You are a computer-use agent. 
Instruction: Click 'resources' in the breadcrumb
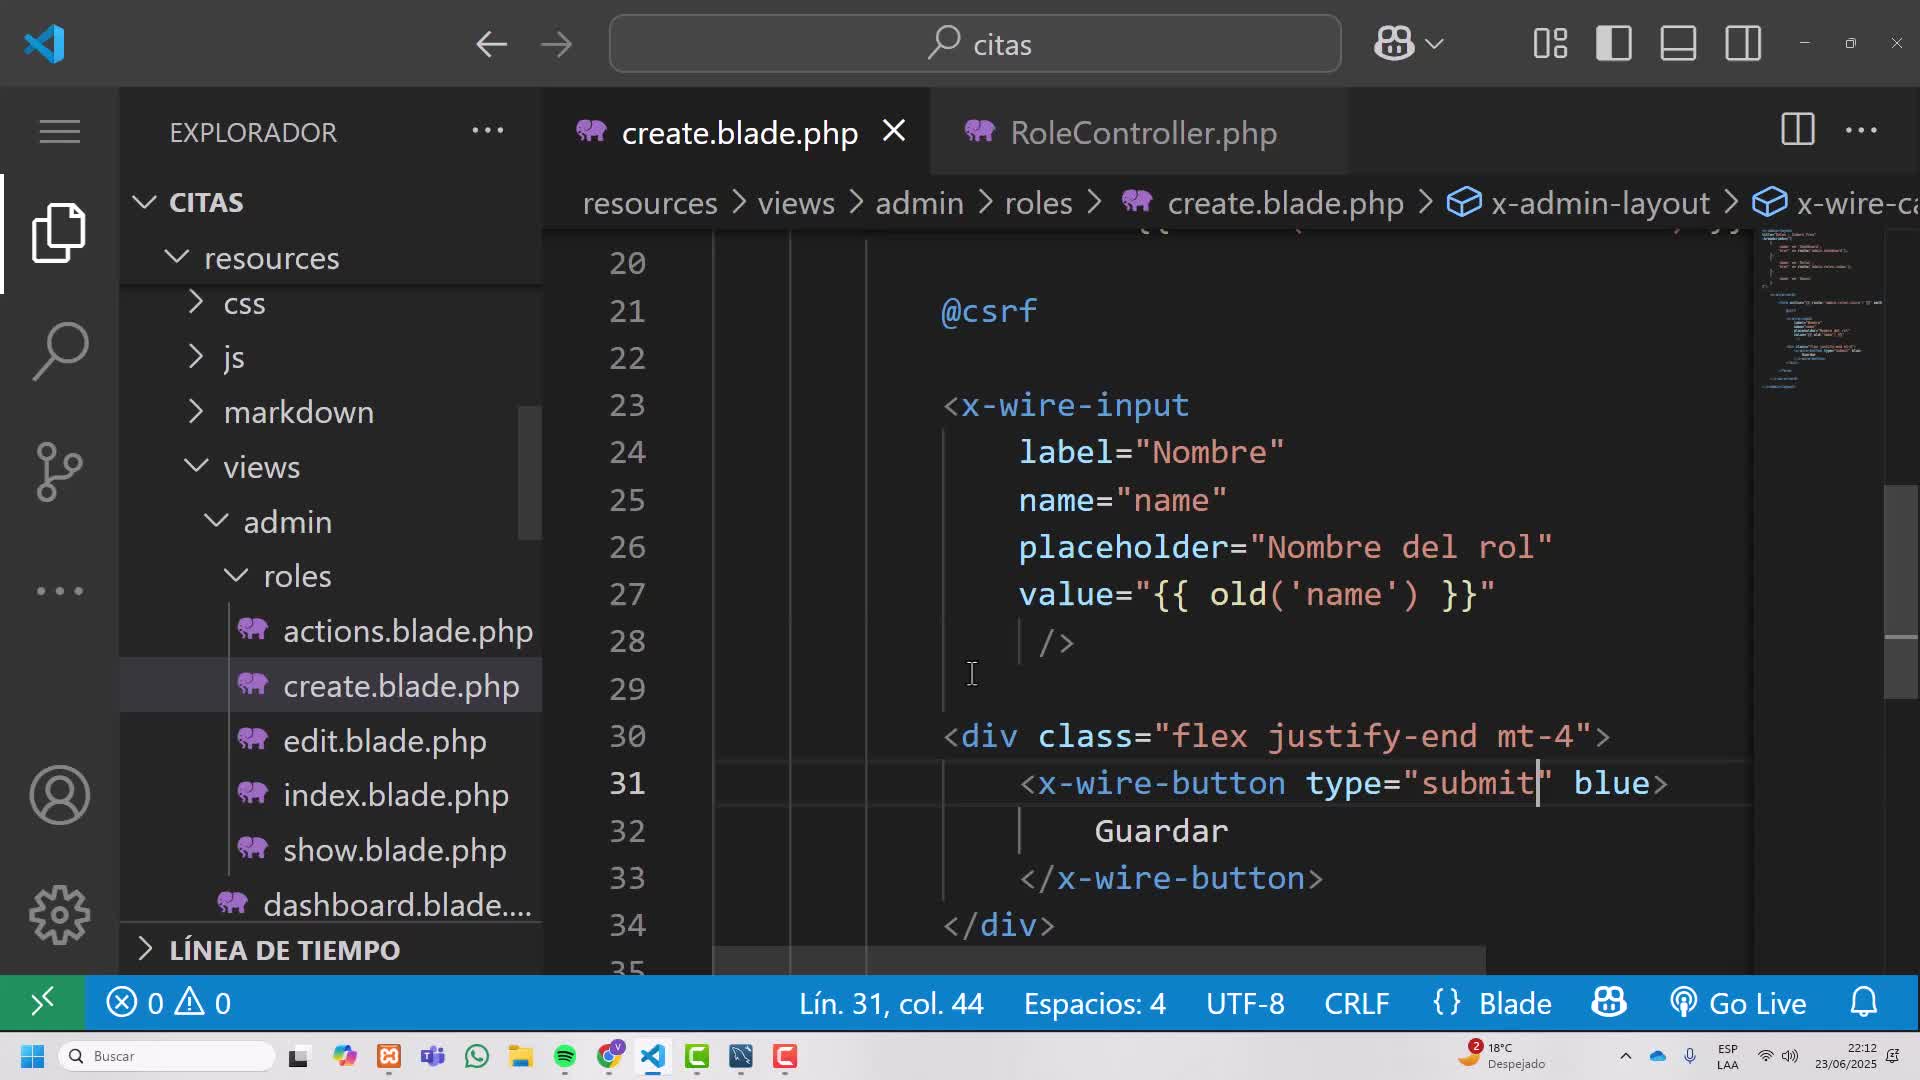click(650, 203)
